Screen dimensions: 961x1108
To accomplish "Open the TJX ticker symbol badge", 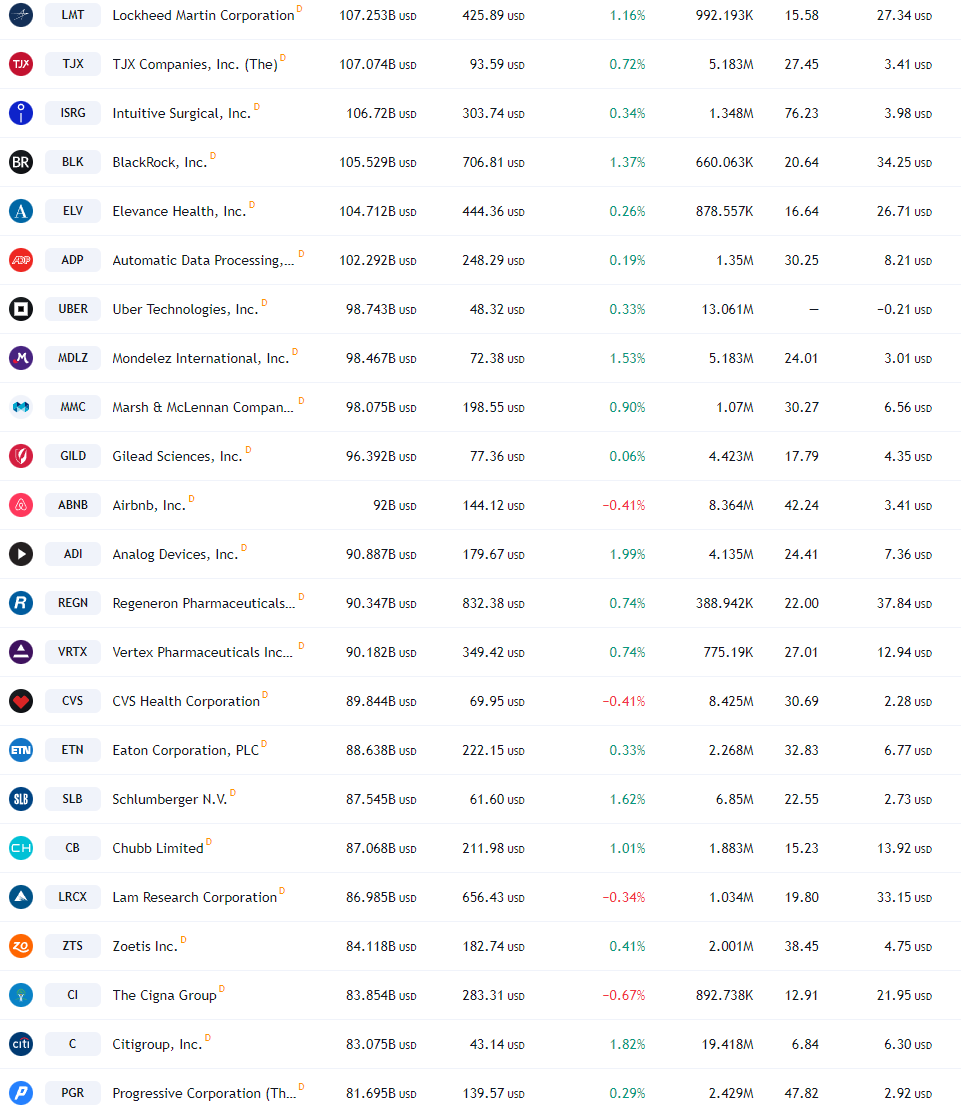I will tap(73, 64).
